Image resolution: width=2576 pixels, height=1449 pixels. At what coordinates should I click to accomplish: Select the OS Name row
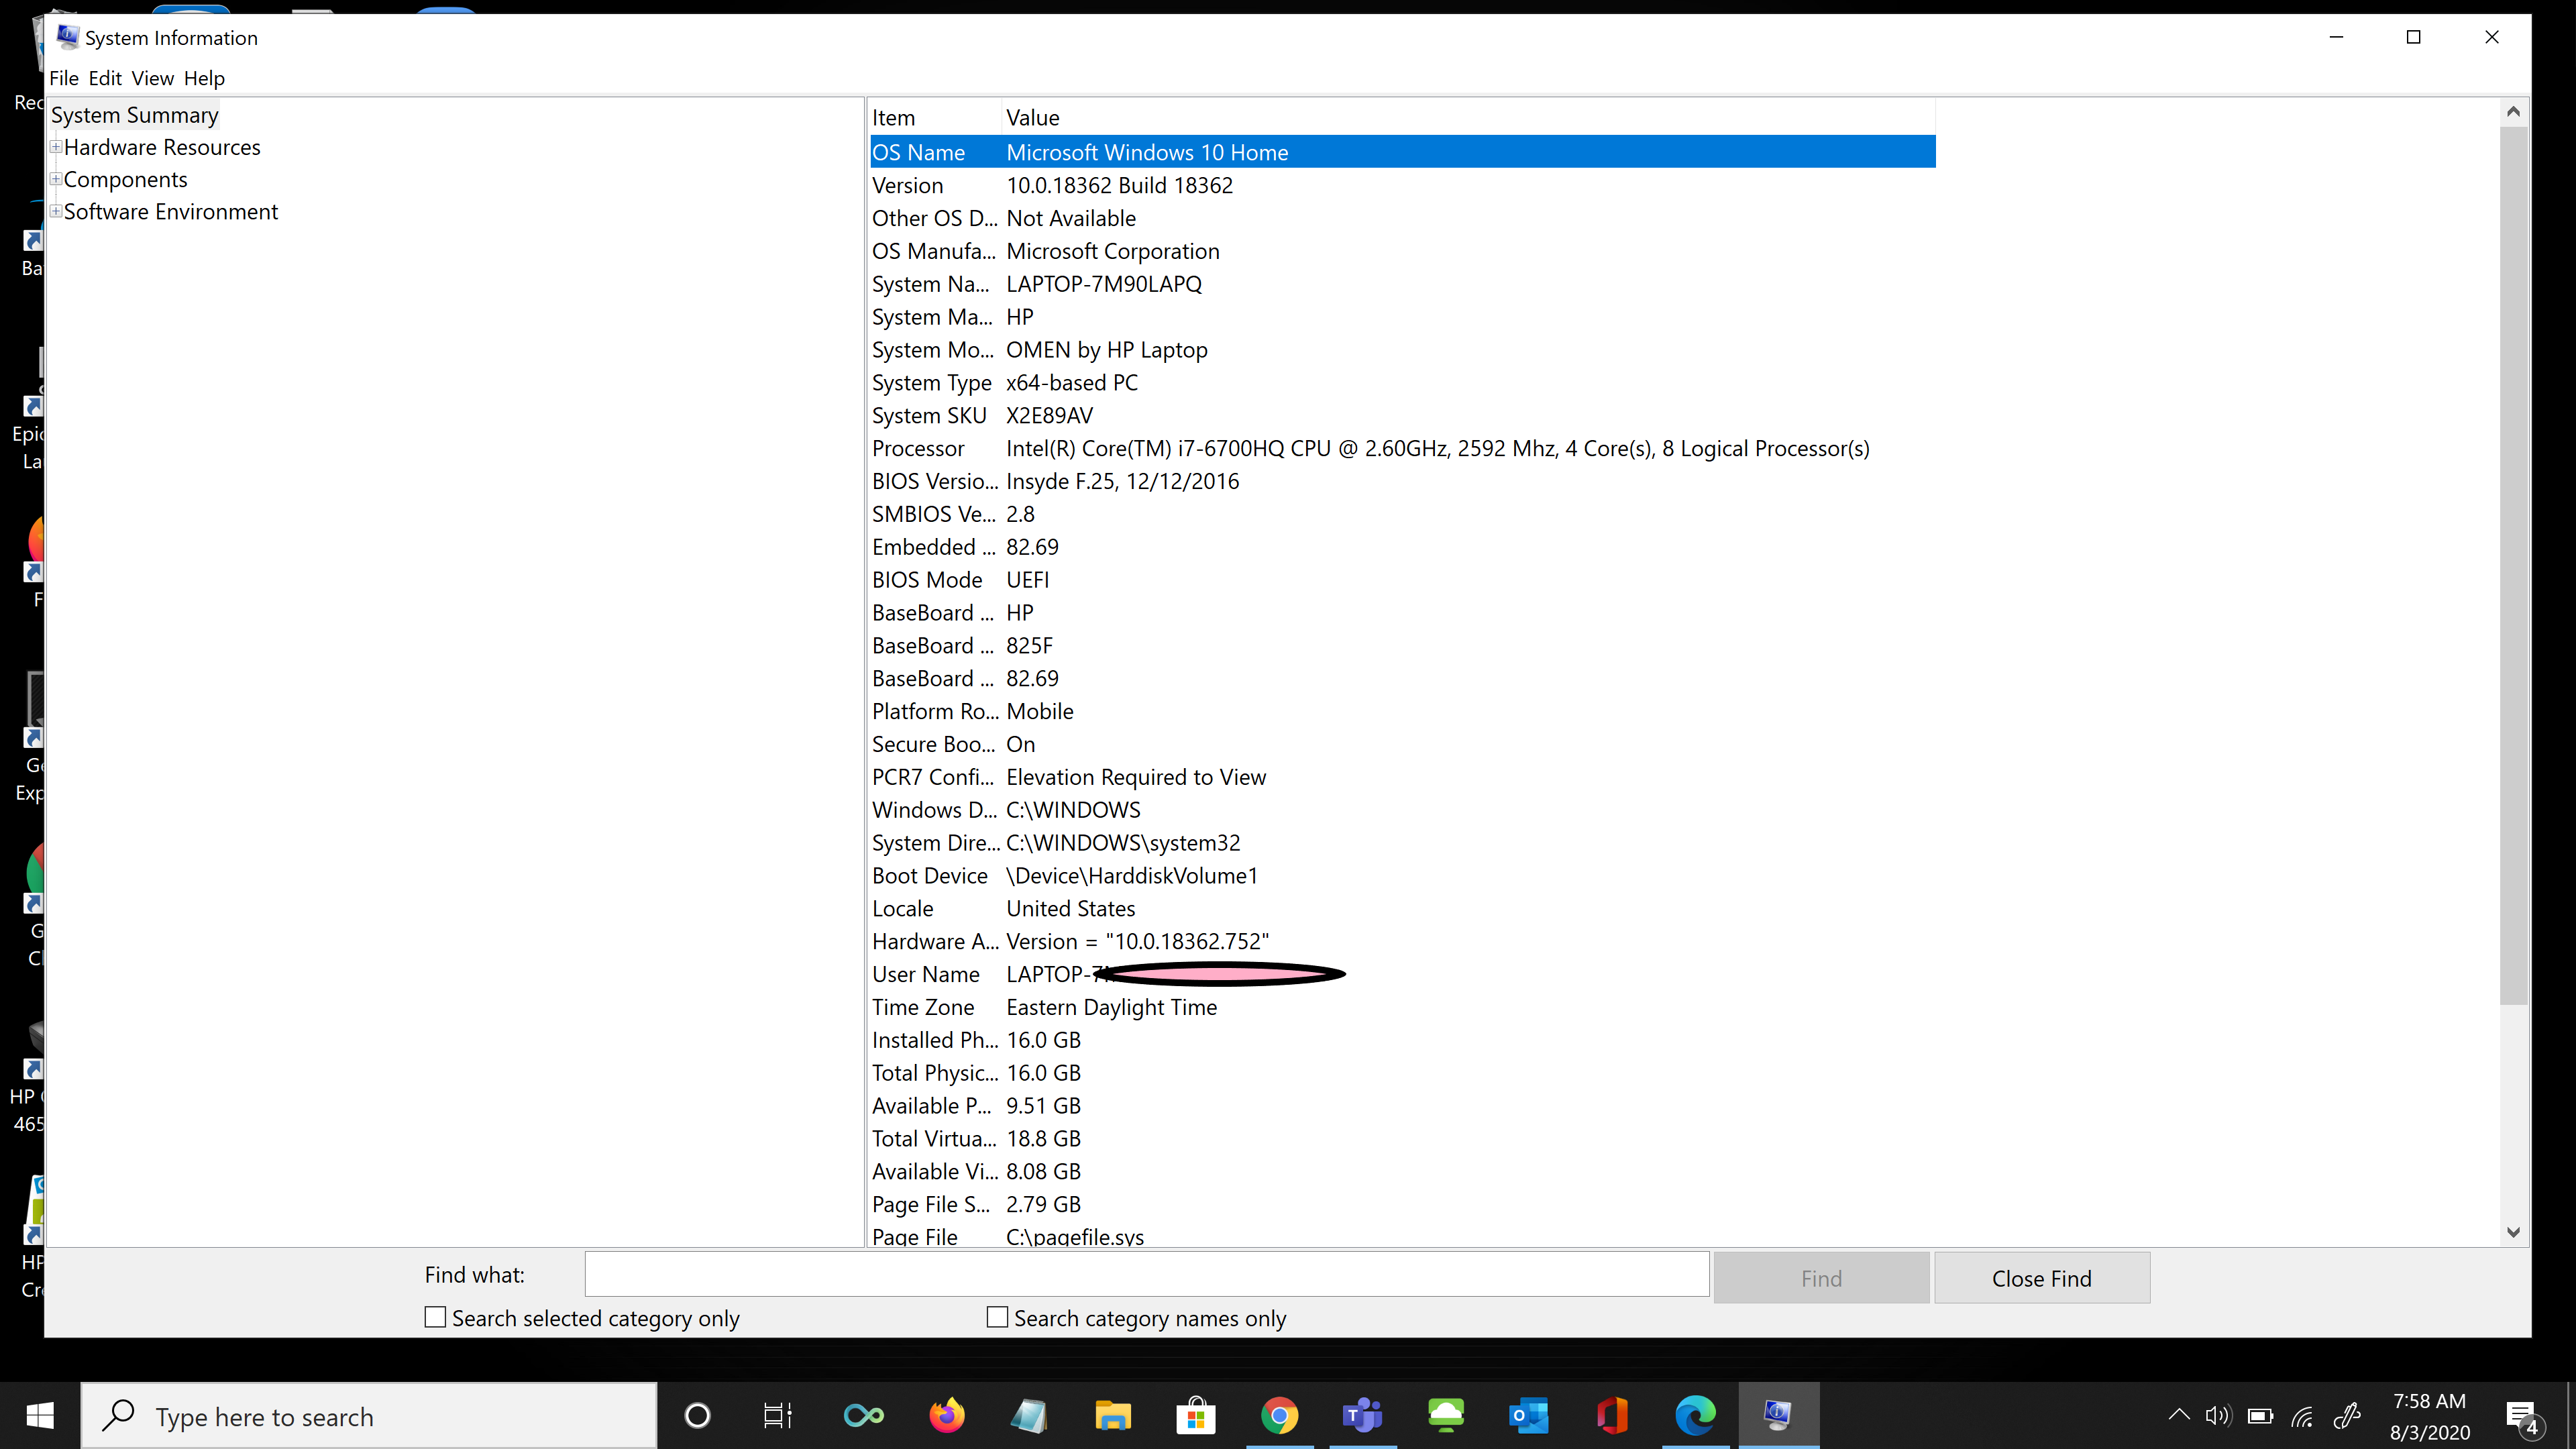[1402, 152]
